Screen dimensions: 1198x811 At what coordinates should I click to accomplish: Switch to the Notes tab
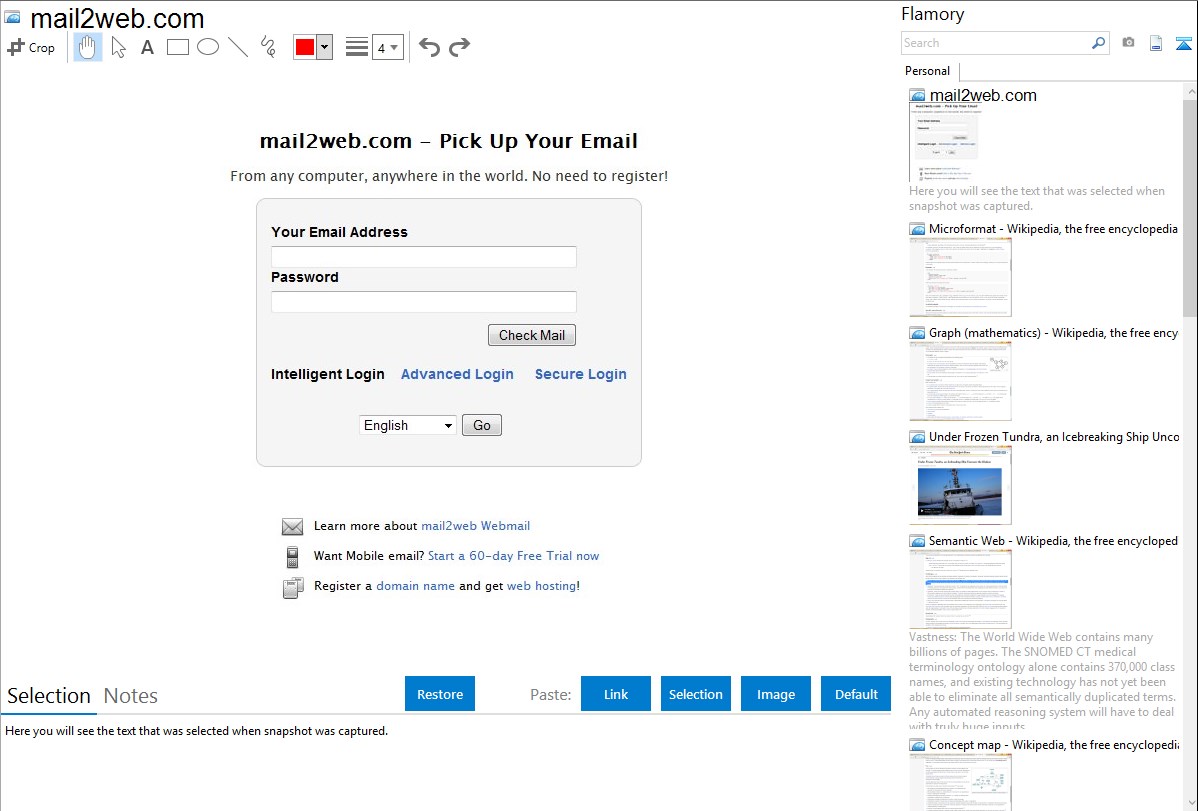(131, 696)
